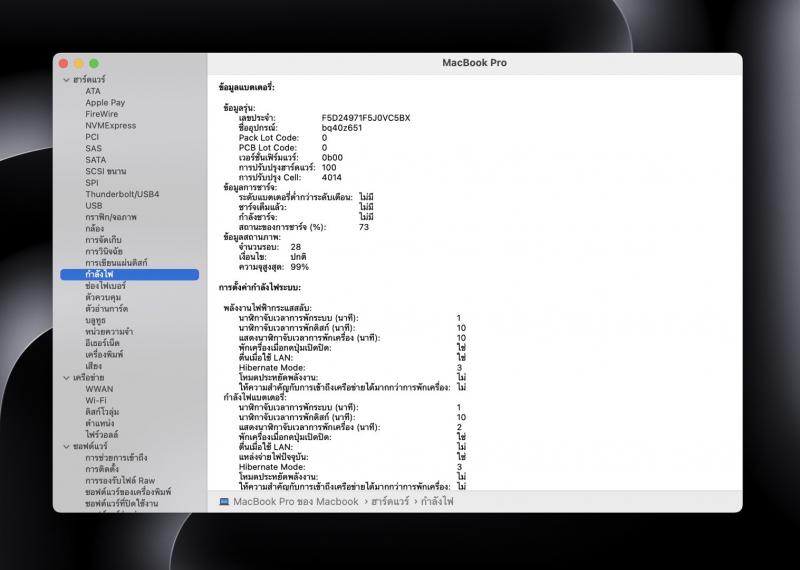Viewport: 800px width, 570px height.
Task: Select USB in the sidebar
Action: tap(94, 206)
